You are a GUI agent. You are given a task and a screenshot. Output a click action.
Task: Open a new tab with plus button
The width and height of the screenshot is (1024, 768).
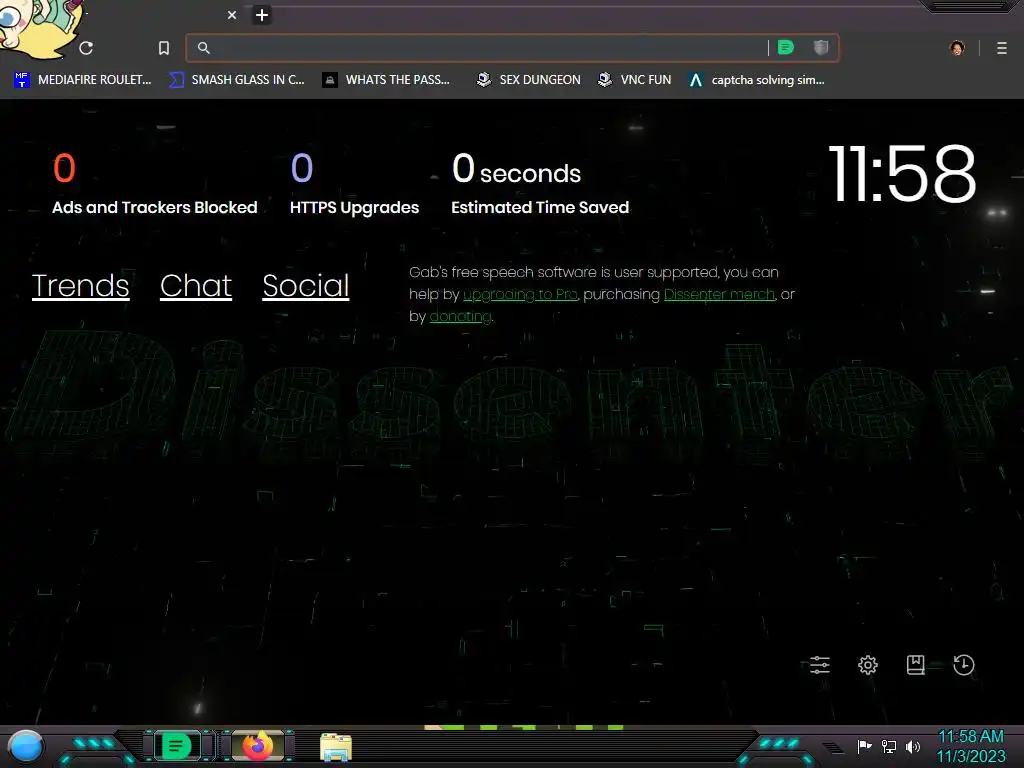[x=262, y=15]
